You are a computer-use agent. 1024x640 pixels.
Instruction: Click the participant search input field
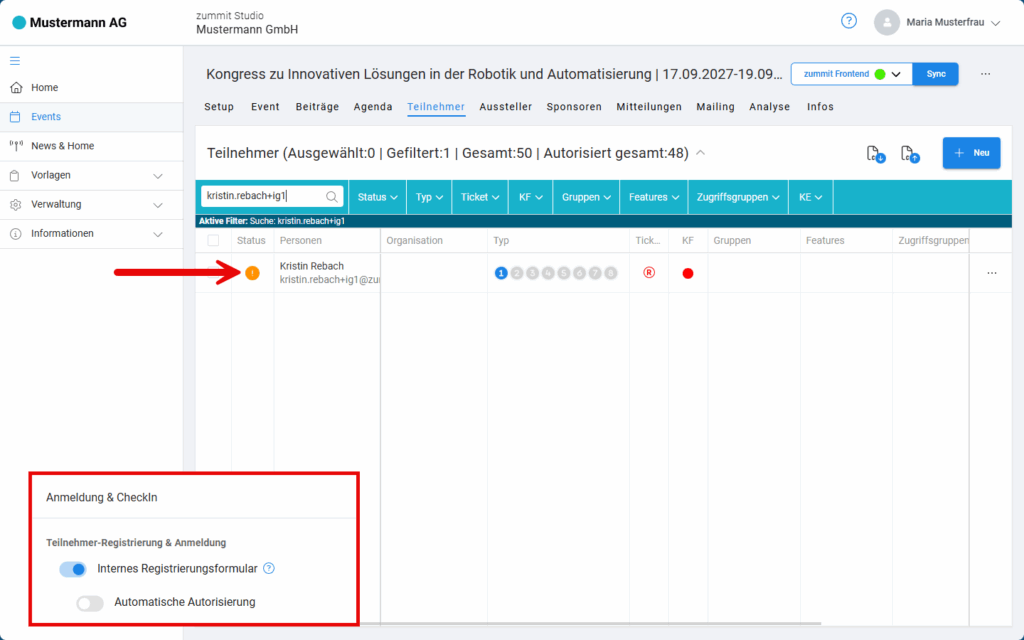(x=264, y=197)
